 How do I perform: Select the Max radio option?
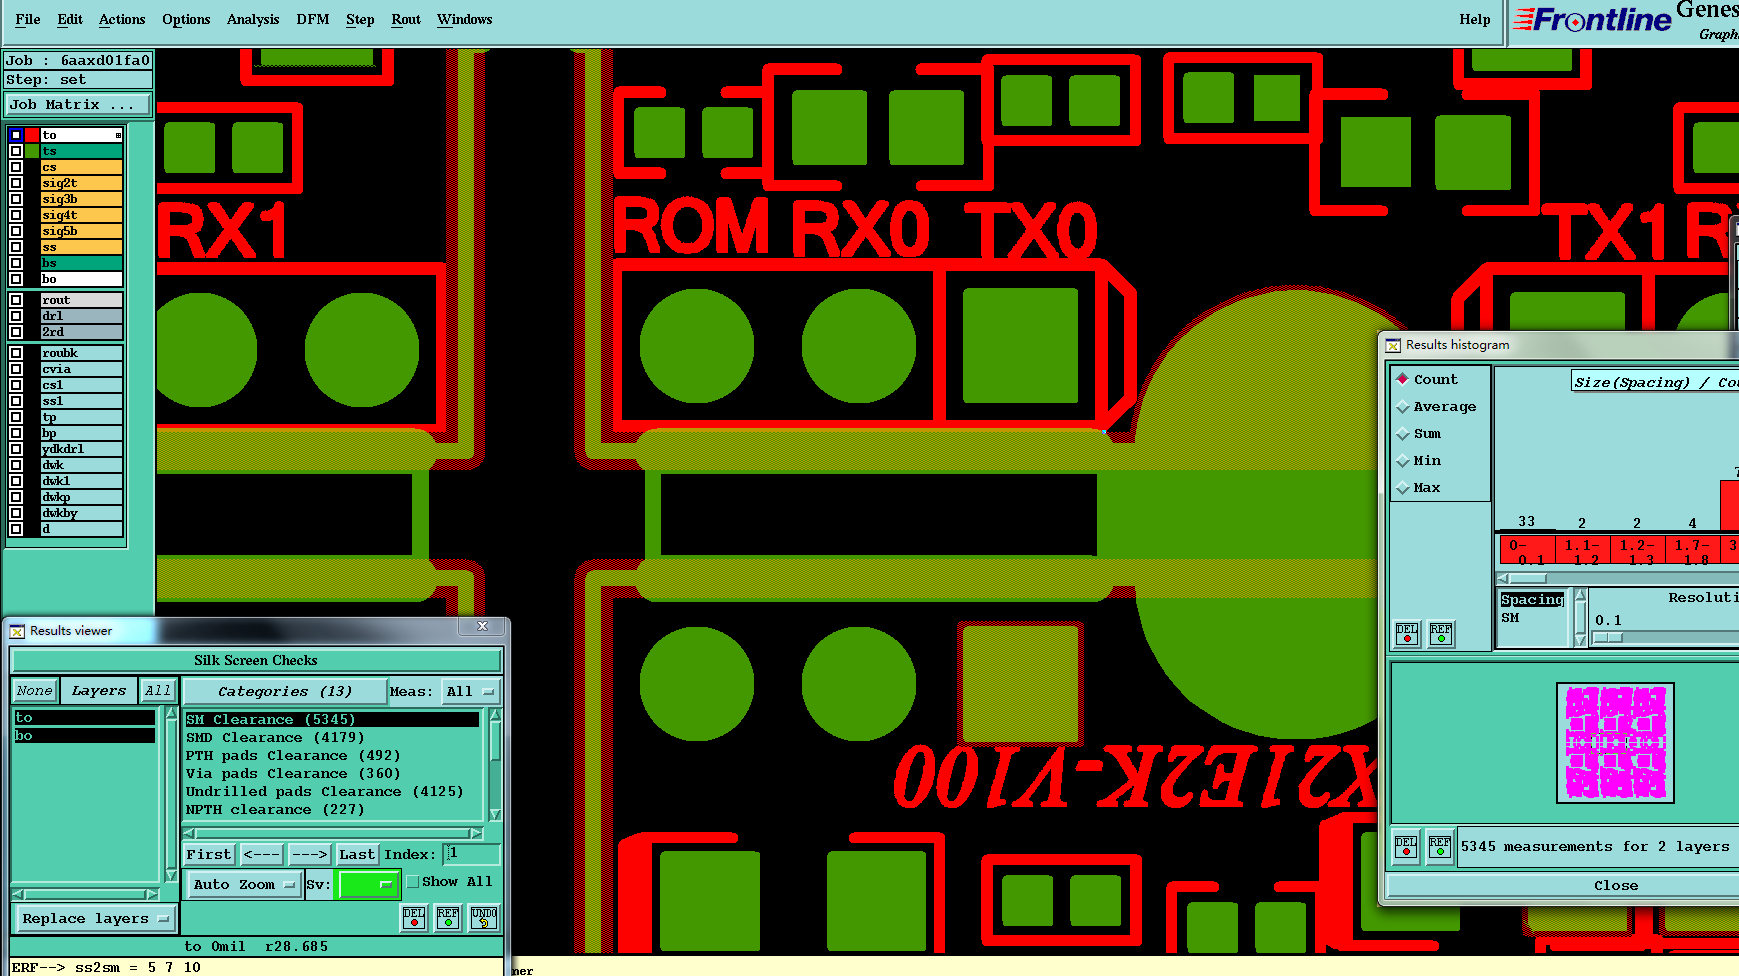(1403, 488)
